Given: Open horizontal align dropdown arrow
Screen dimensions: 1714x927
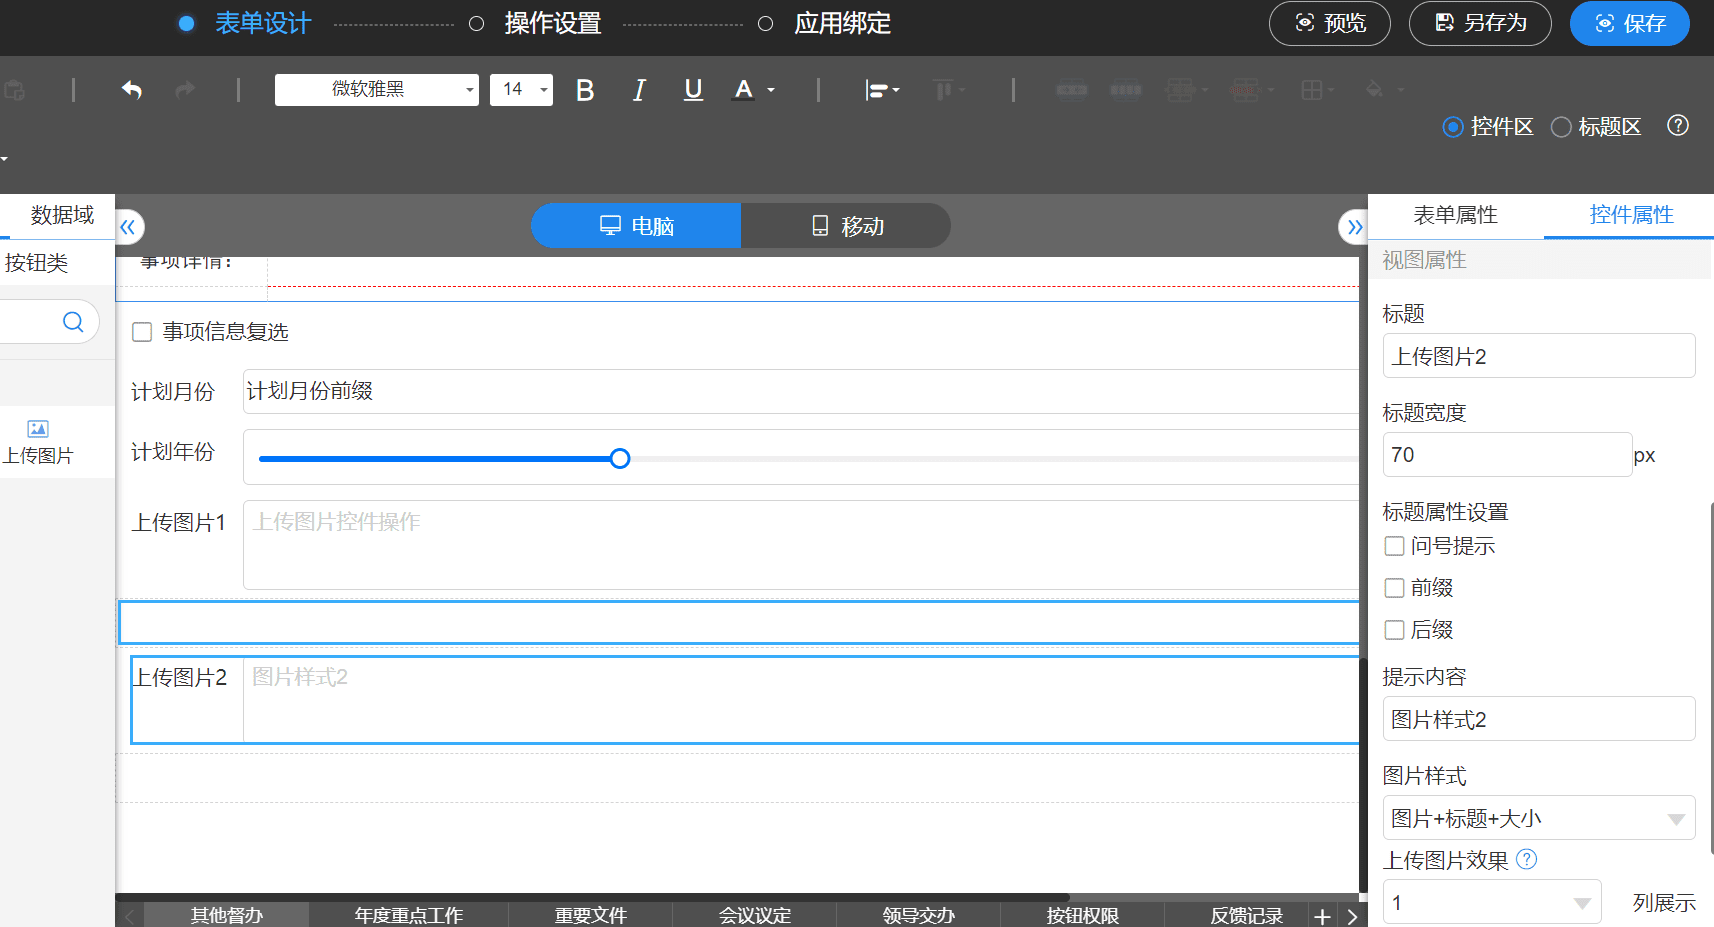Looking at the screenshot, I should [896, 90].
